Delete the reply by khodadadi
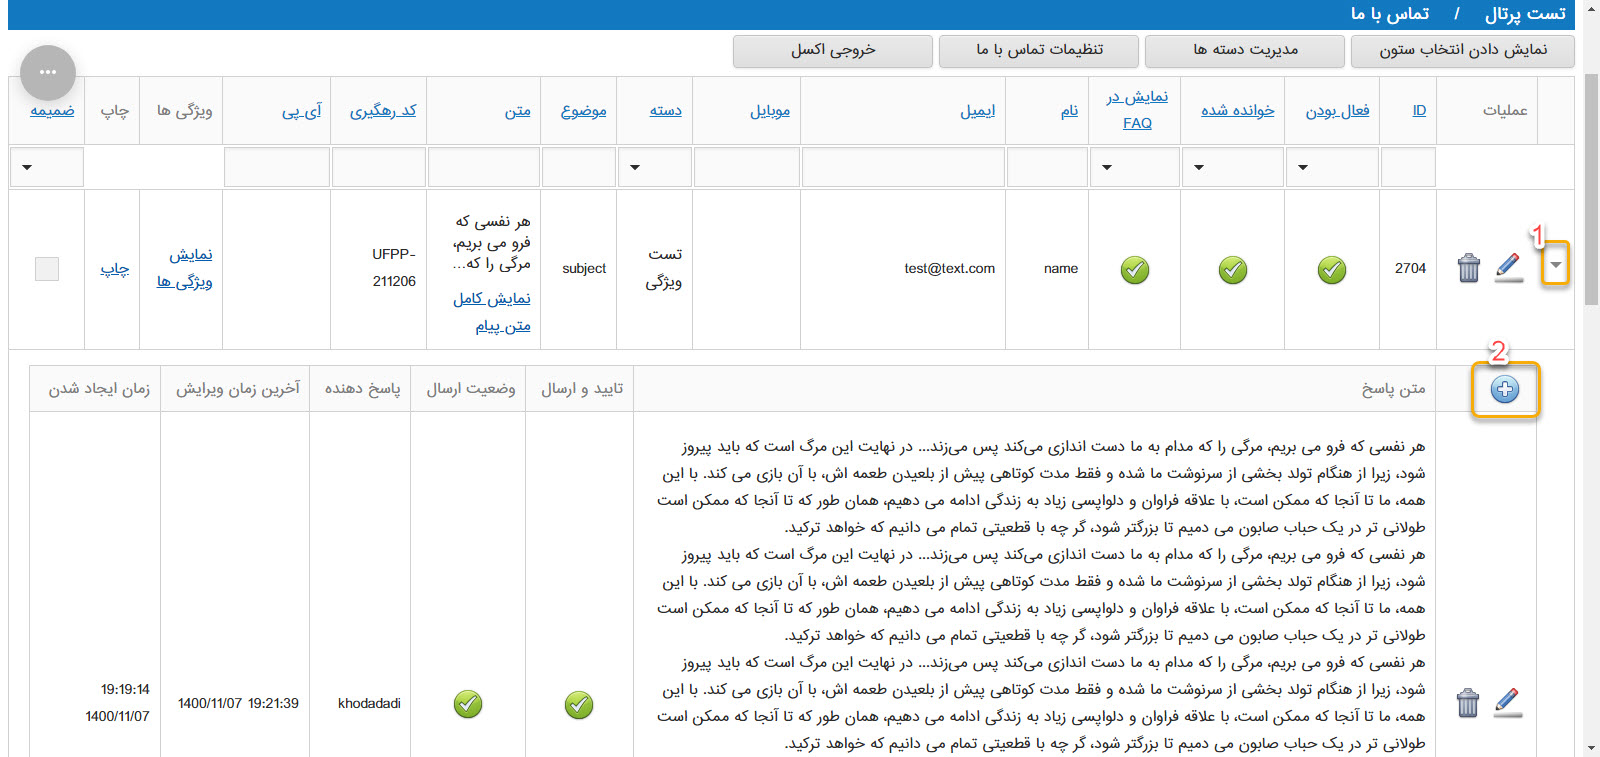Viewport: 1600px width, 757px height. (x=1467, y=703)
